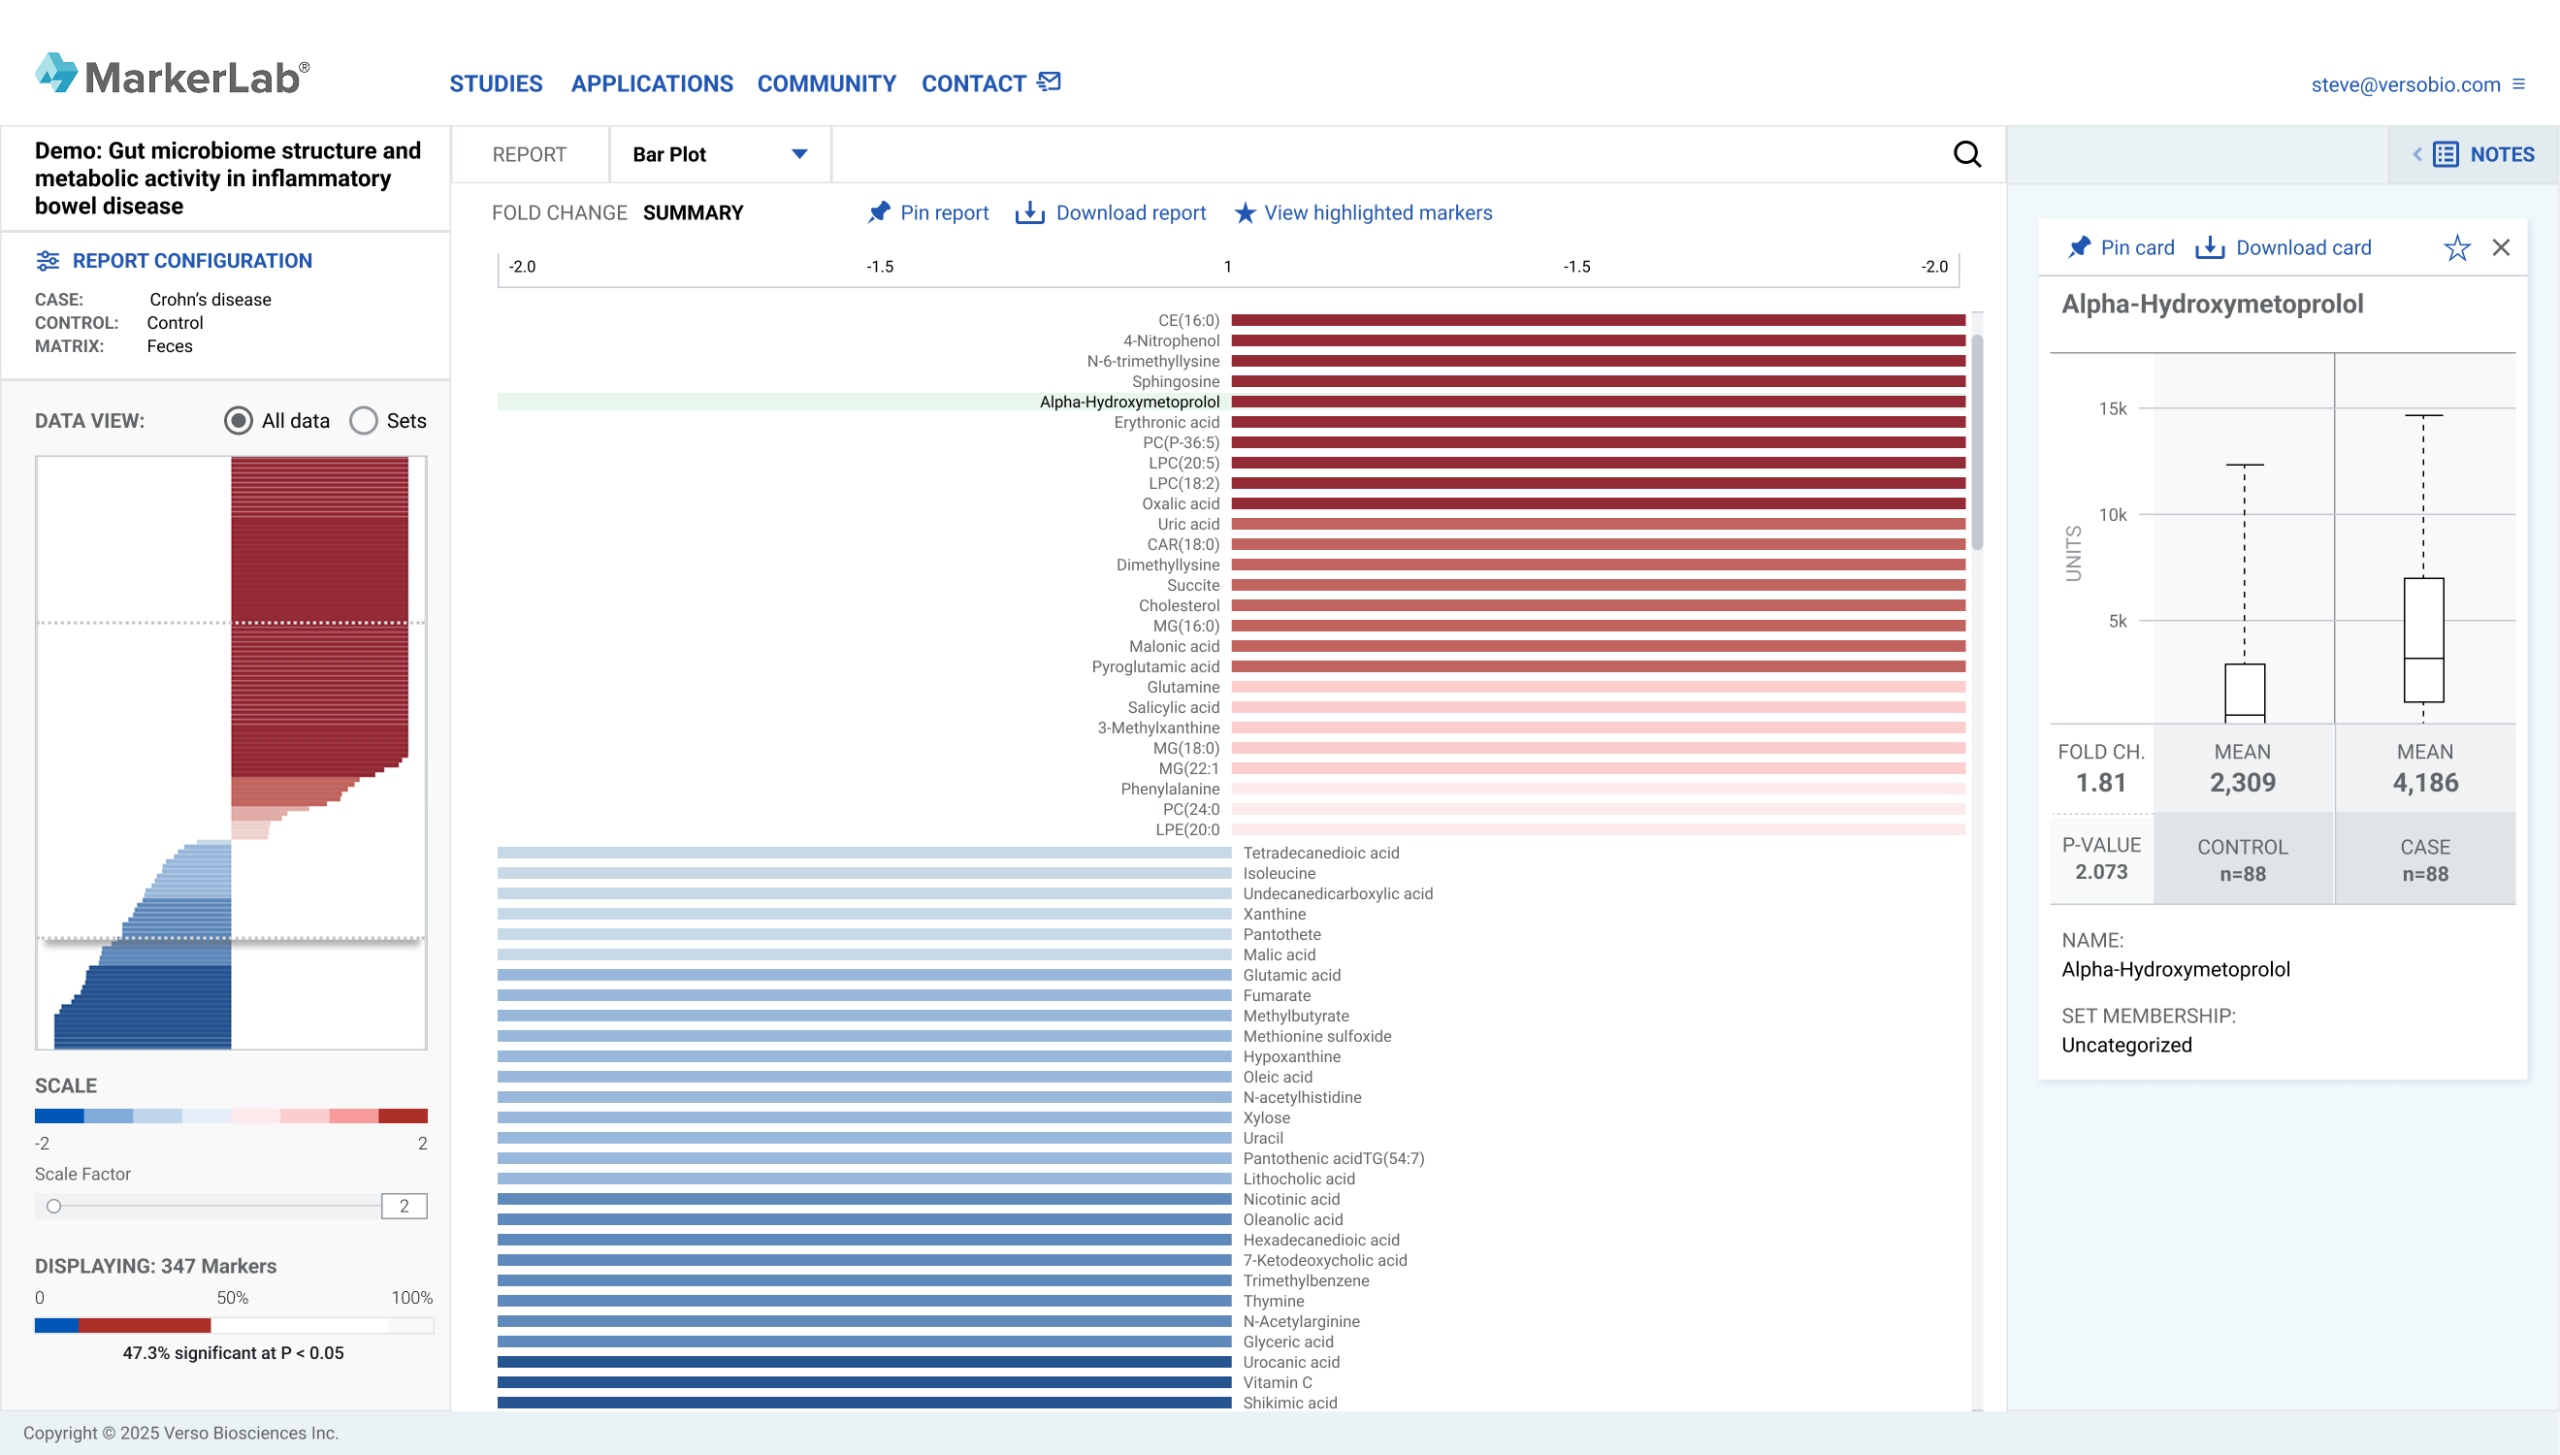This screenshot has width=2560, height=1455.
Task: Switch to the Fold Change tab
Action: 559,213
